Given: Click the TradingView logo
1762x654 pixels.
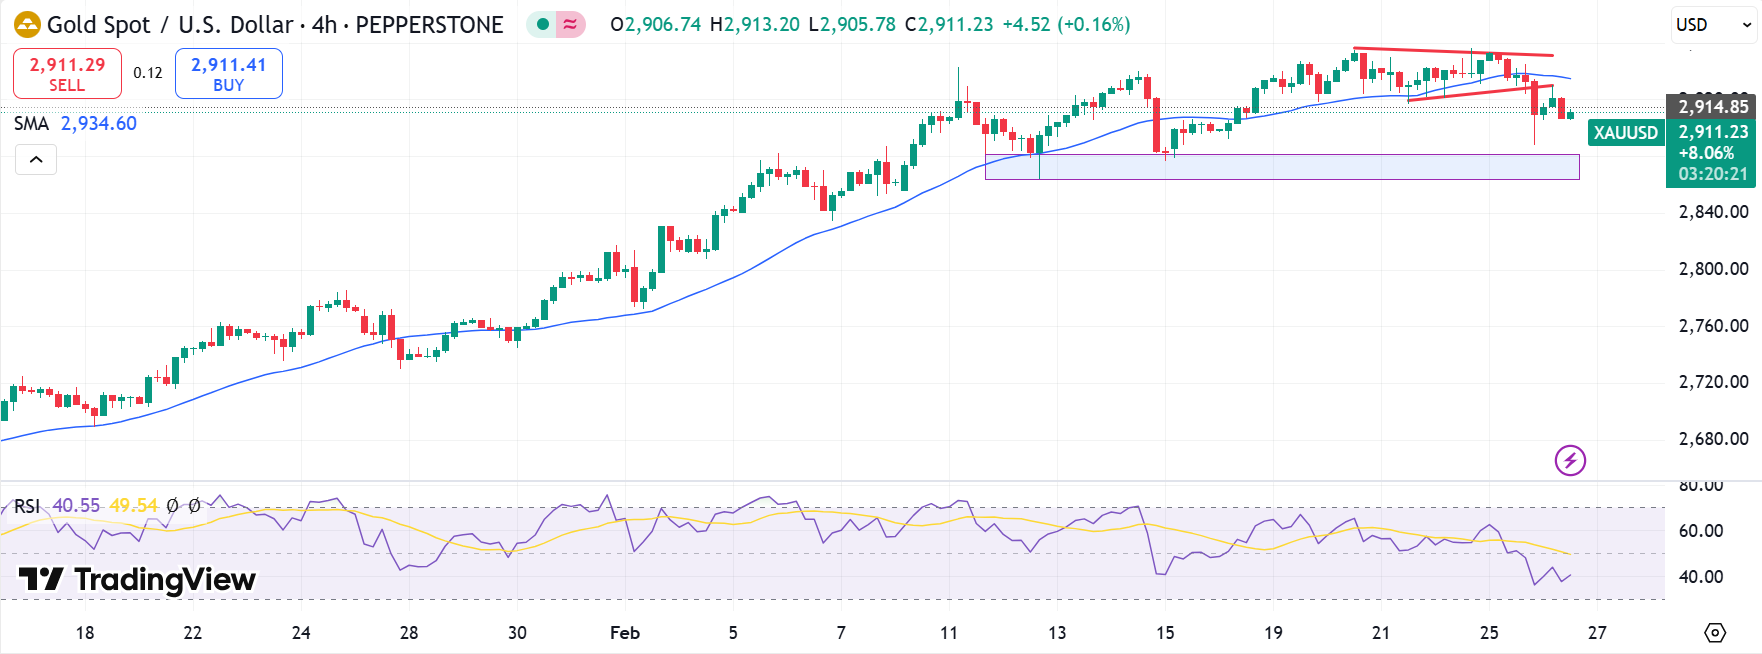Looking at the screenshot, I should [138, 579].
